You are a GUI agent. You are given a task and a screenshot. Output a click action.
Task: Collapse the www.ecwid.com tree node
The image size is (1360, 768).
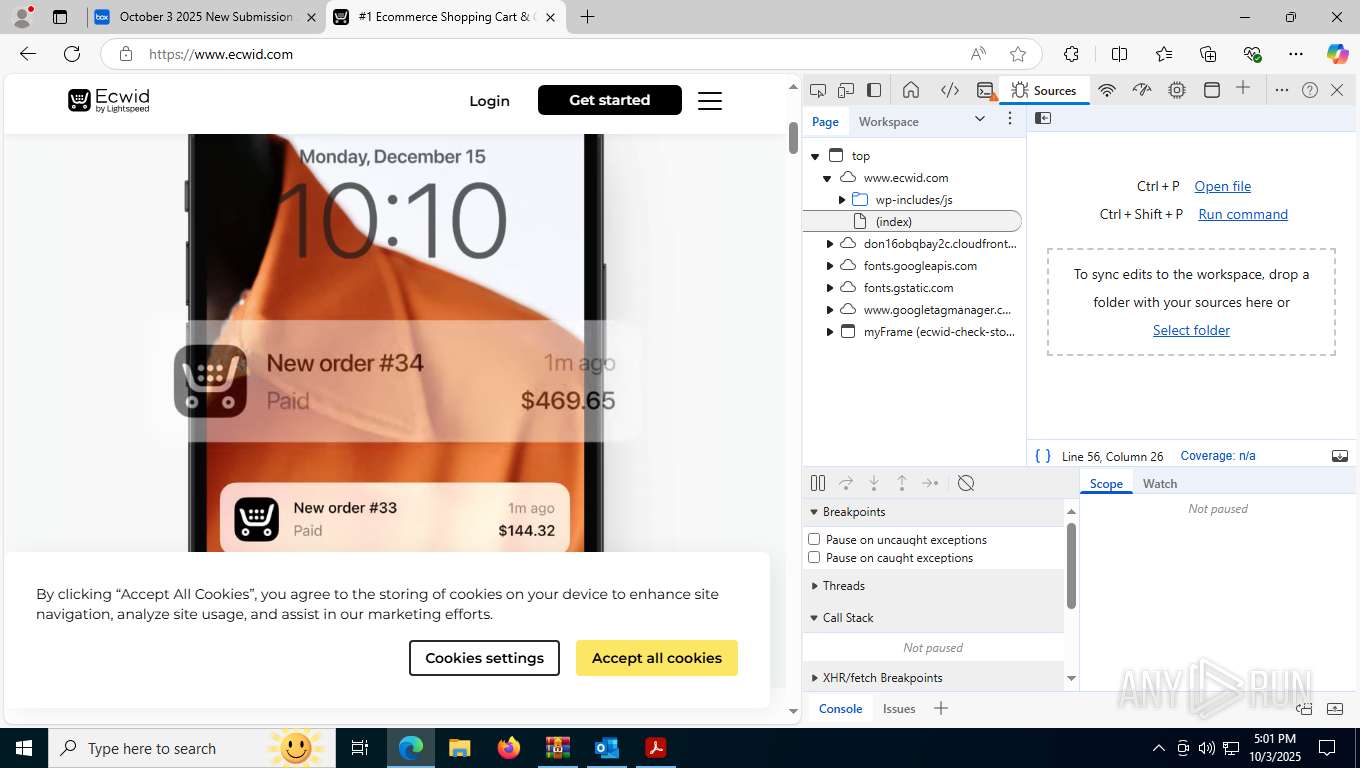(x=828, y=178)
